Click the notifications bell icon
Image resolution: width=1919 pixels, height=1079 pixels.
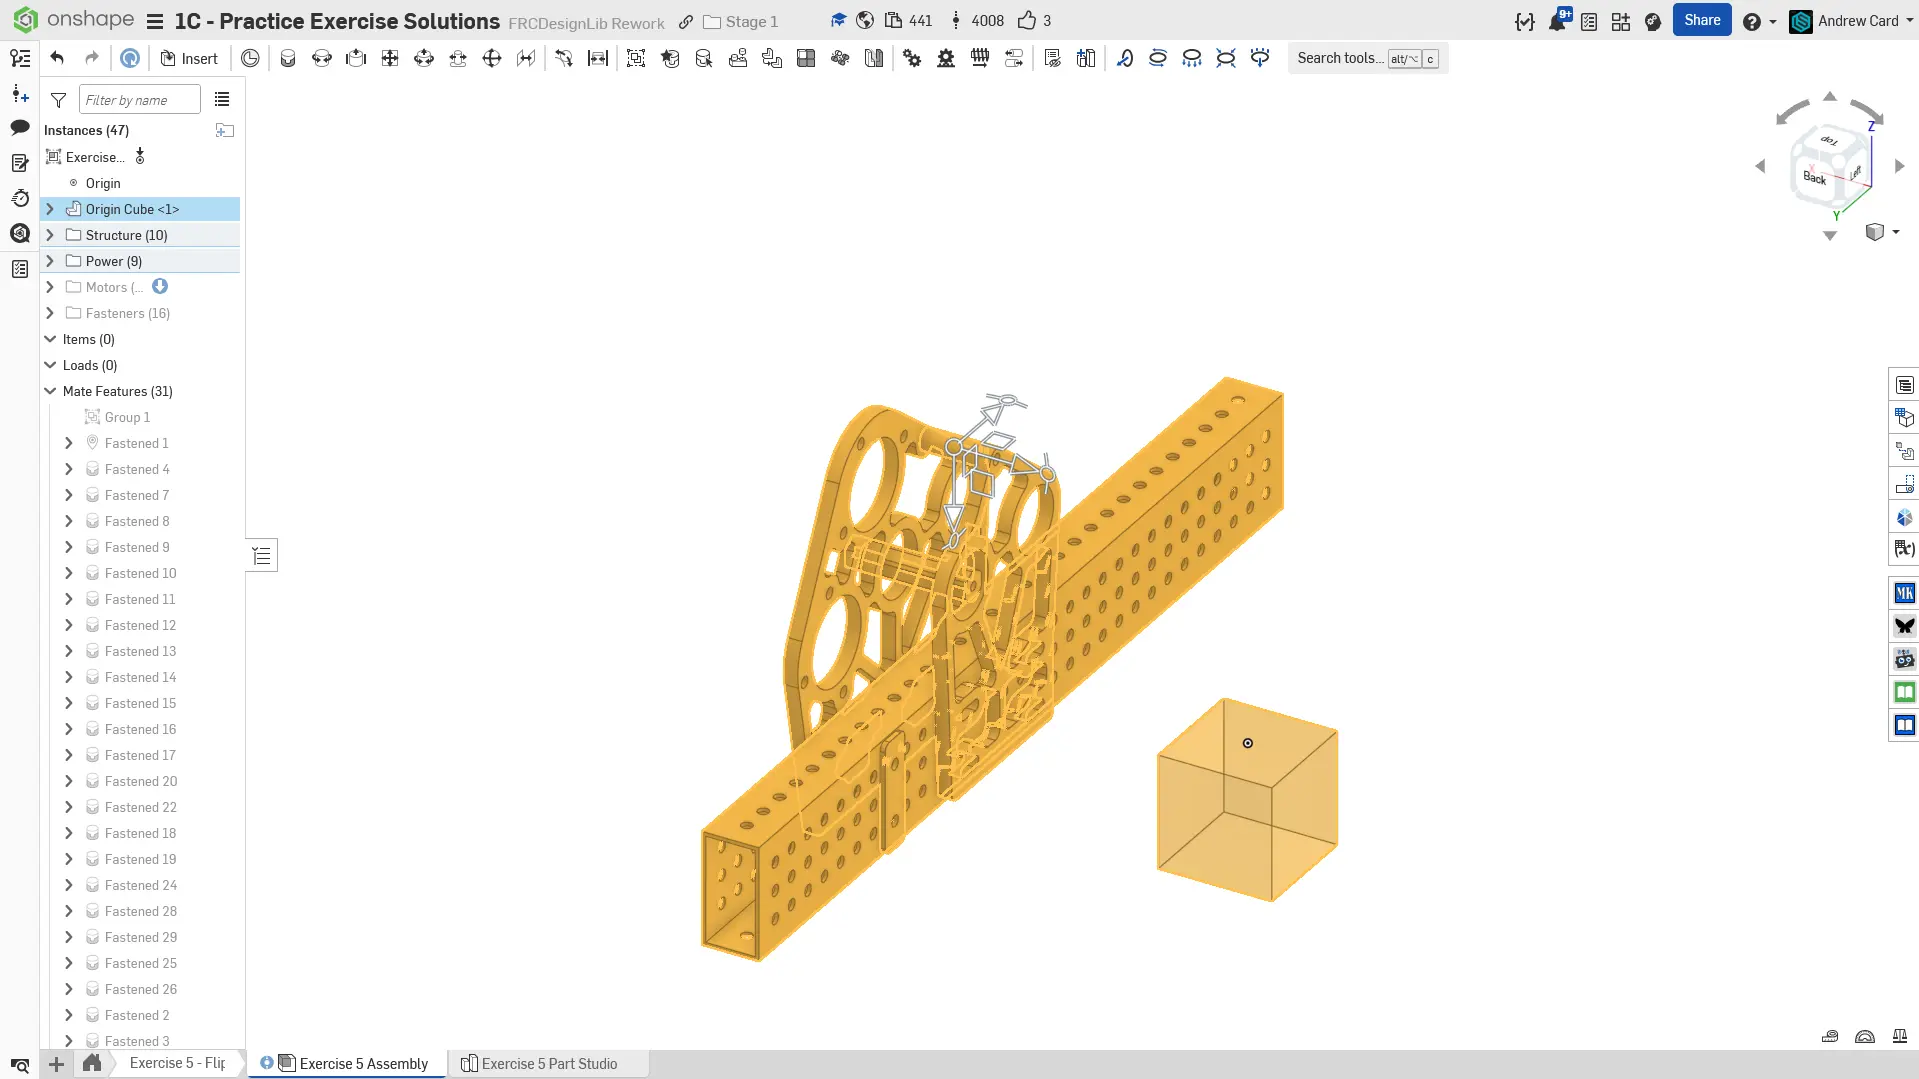(1557, 21)
